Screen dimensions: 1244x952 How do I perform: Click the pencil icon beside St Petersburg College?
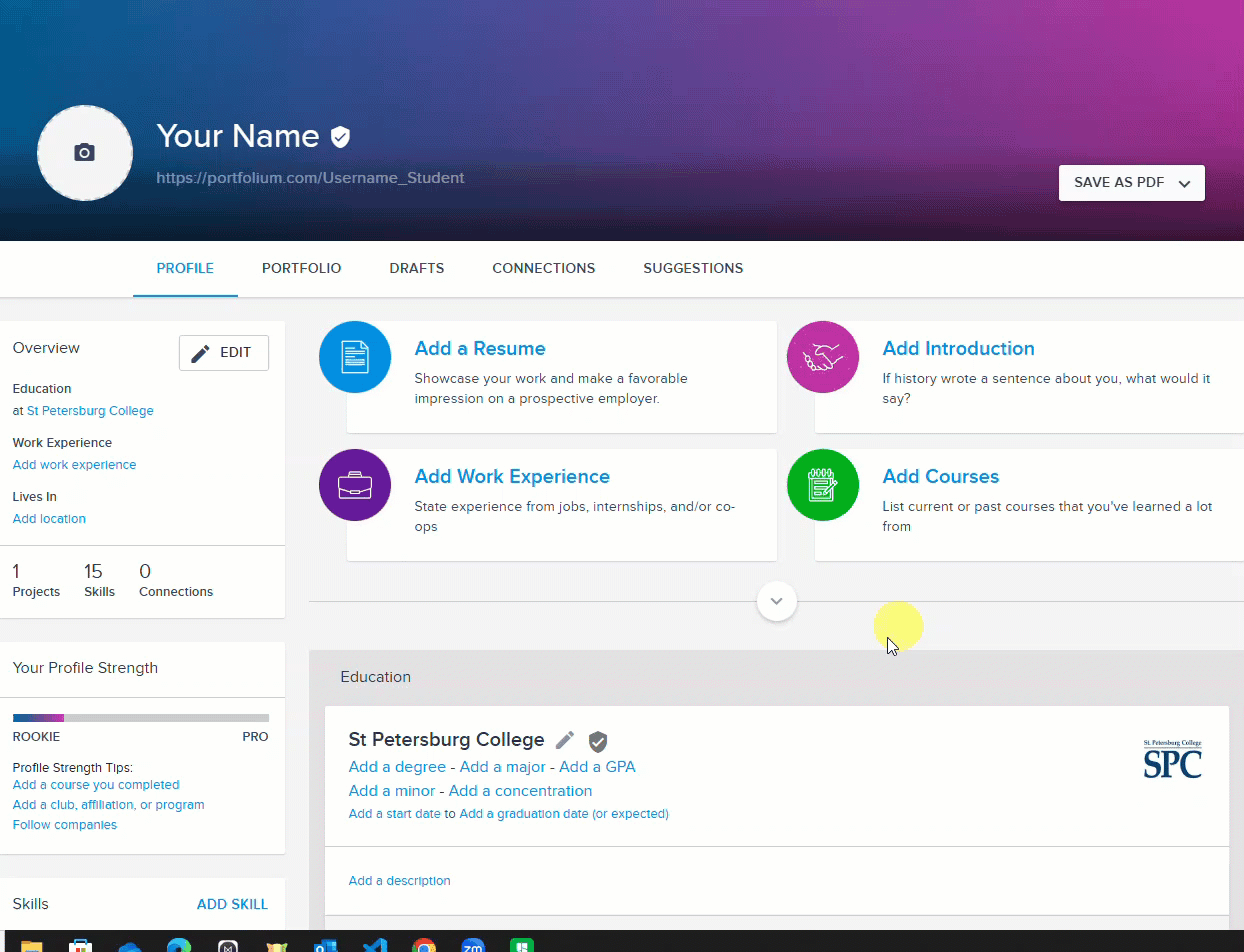click(565, 740)
